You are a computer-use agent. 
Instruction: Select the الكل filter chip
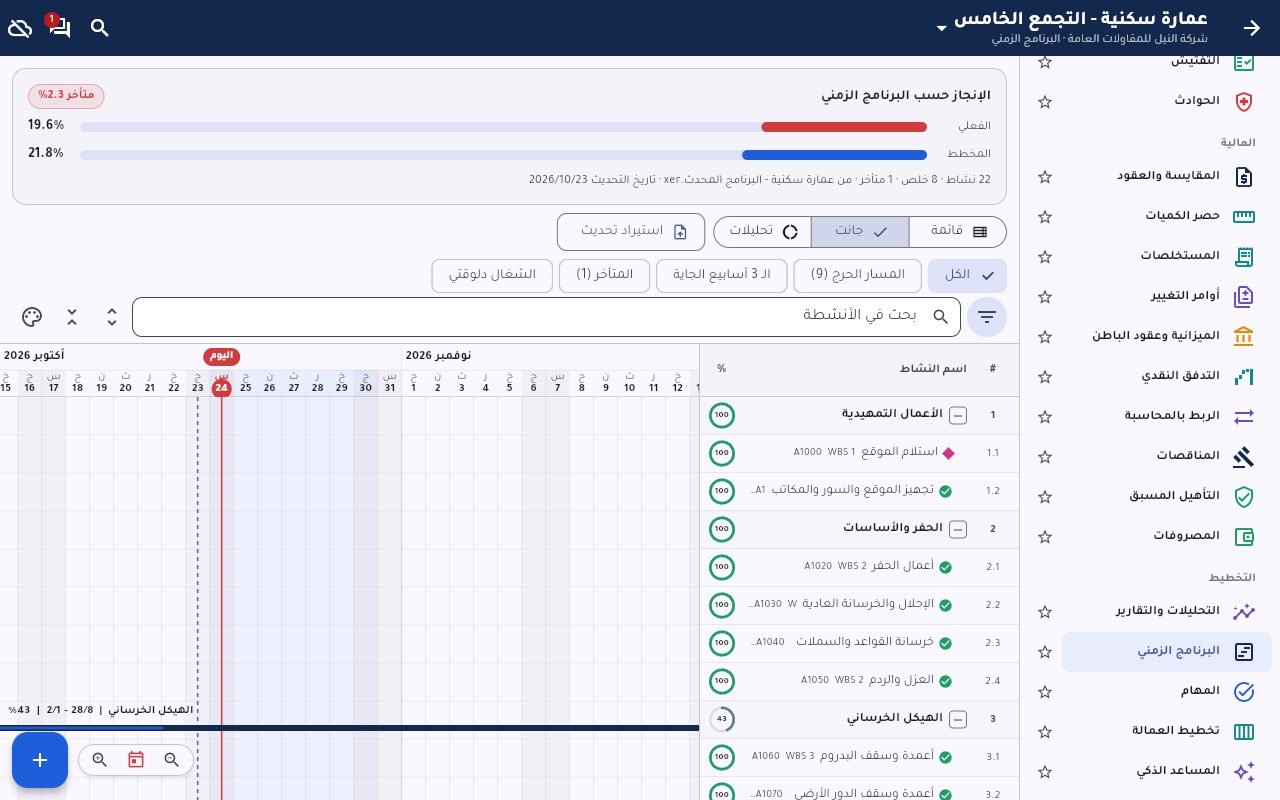pyautogui.click(x=967, y=275)
